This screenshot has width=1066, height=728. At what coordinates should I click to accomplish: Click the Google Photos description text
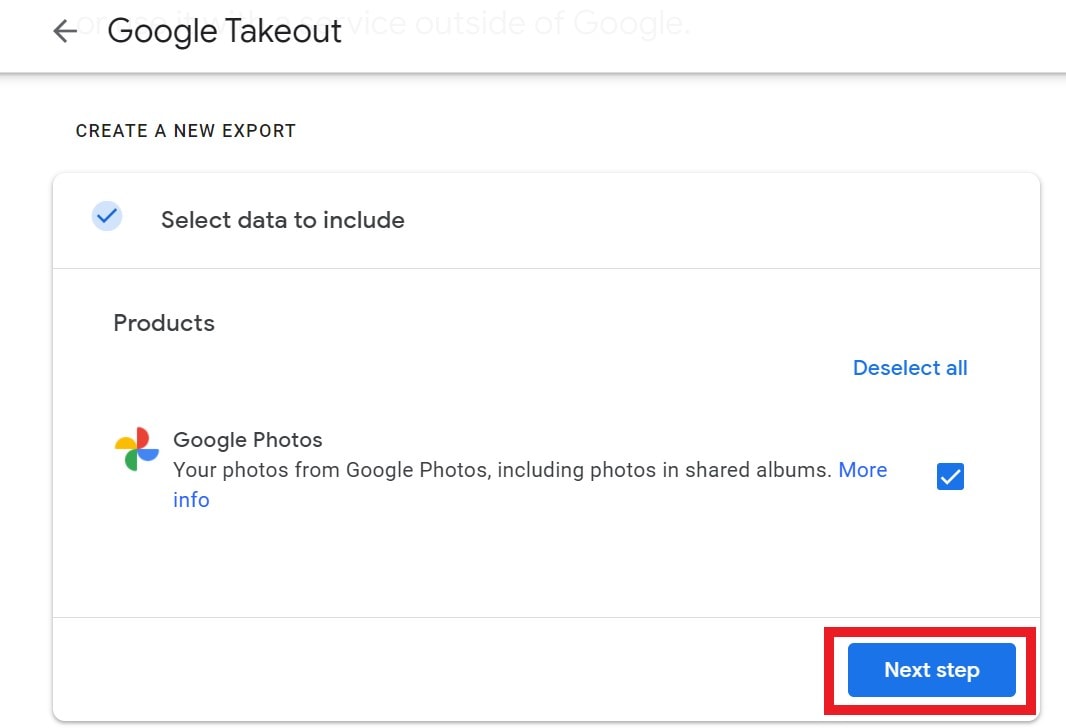click(x=500, y=470)
